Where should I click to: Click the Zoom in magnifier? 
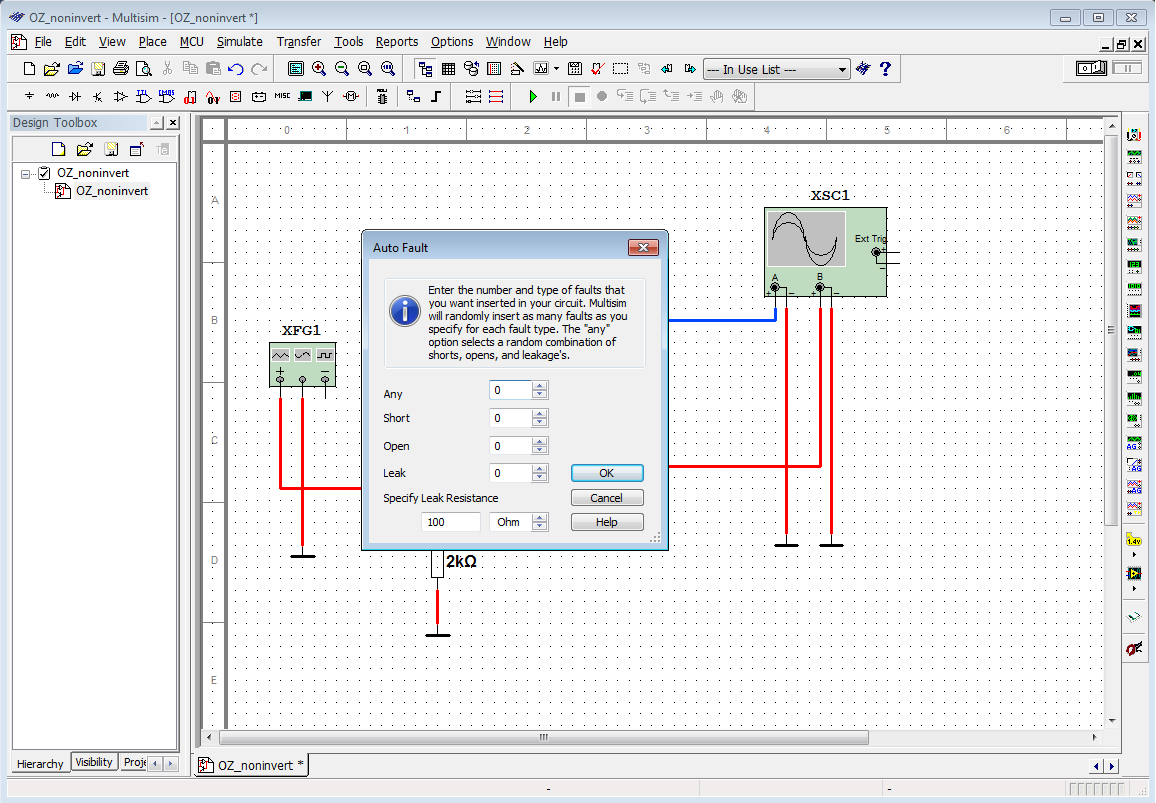tap(318, 69)
